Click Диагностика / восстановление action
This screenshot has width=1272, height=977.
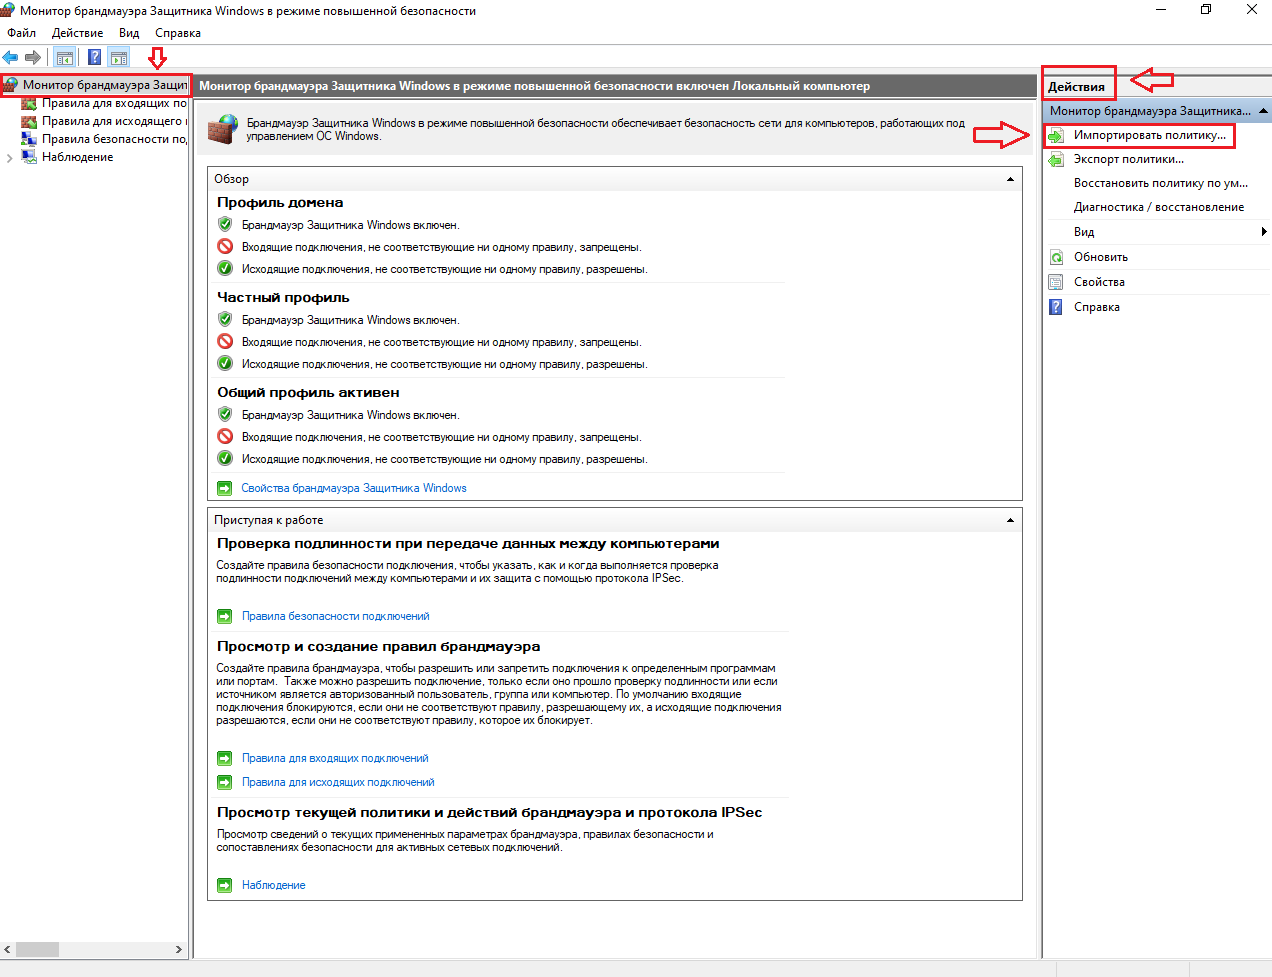point(1159,207)
